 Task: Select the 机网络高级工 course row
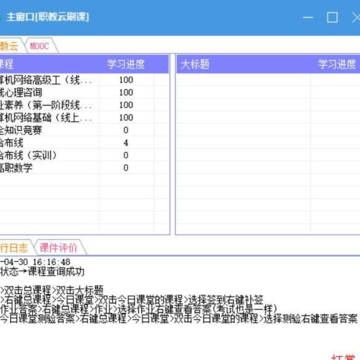point(84,80)
